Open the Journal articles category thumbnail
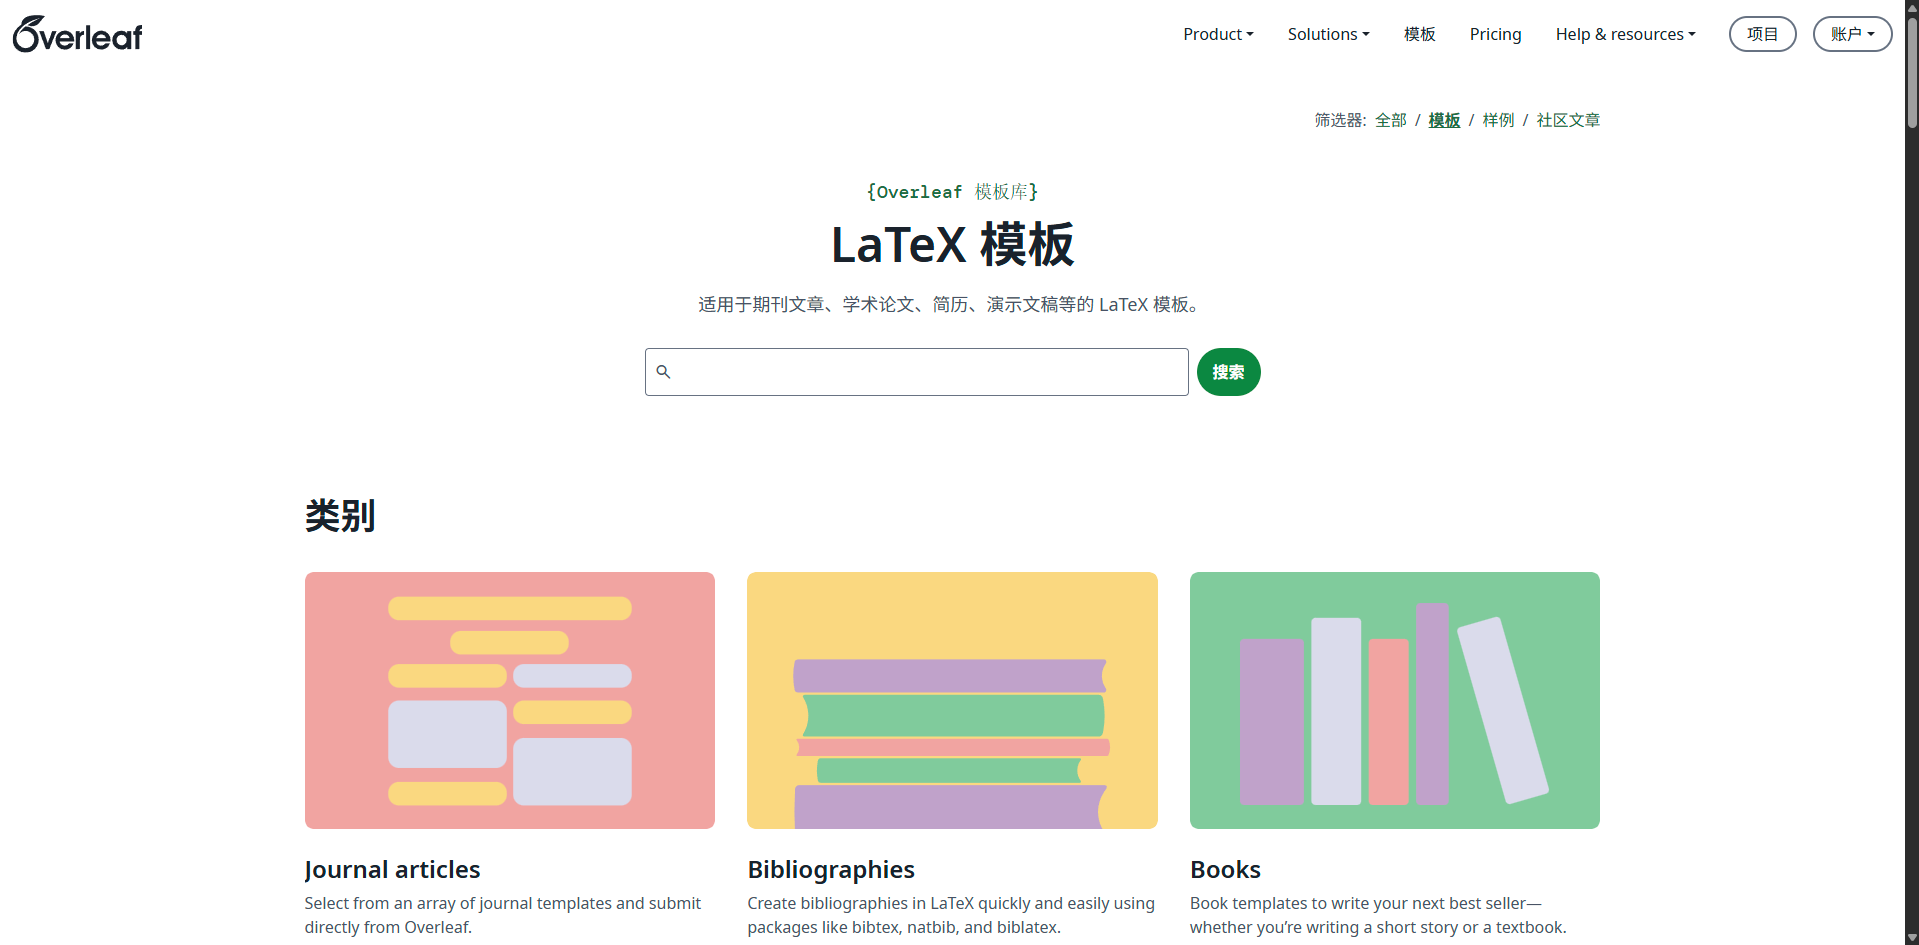This screenshot has width=1919, height=945. coord(509,700)
